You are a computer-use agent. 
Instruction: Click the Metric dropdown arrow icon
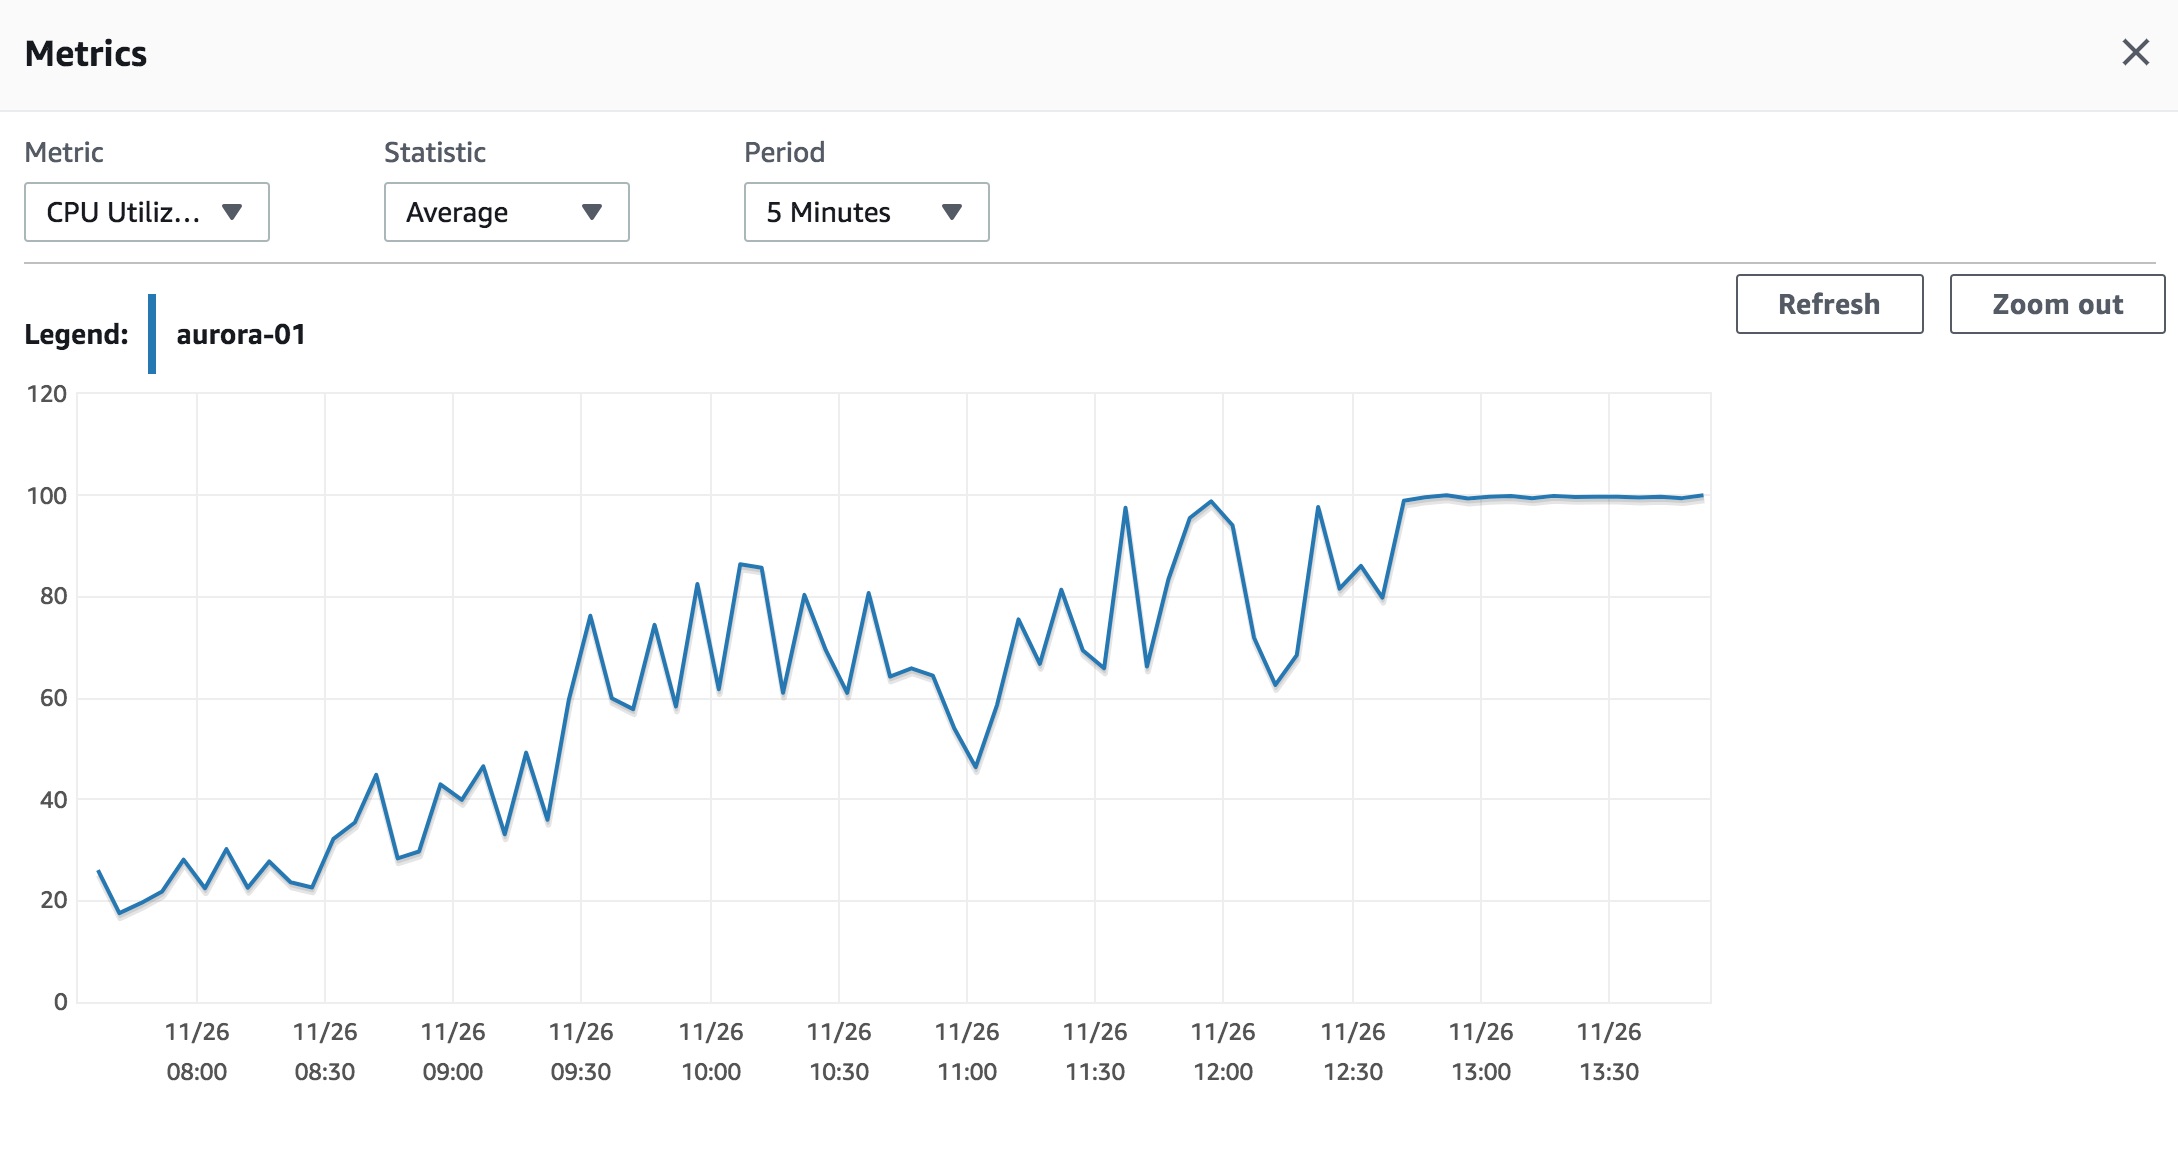(x=232, y=212)
